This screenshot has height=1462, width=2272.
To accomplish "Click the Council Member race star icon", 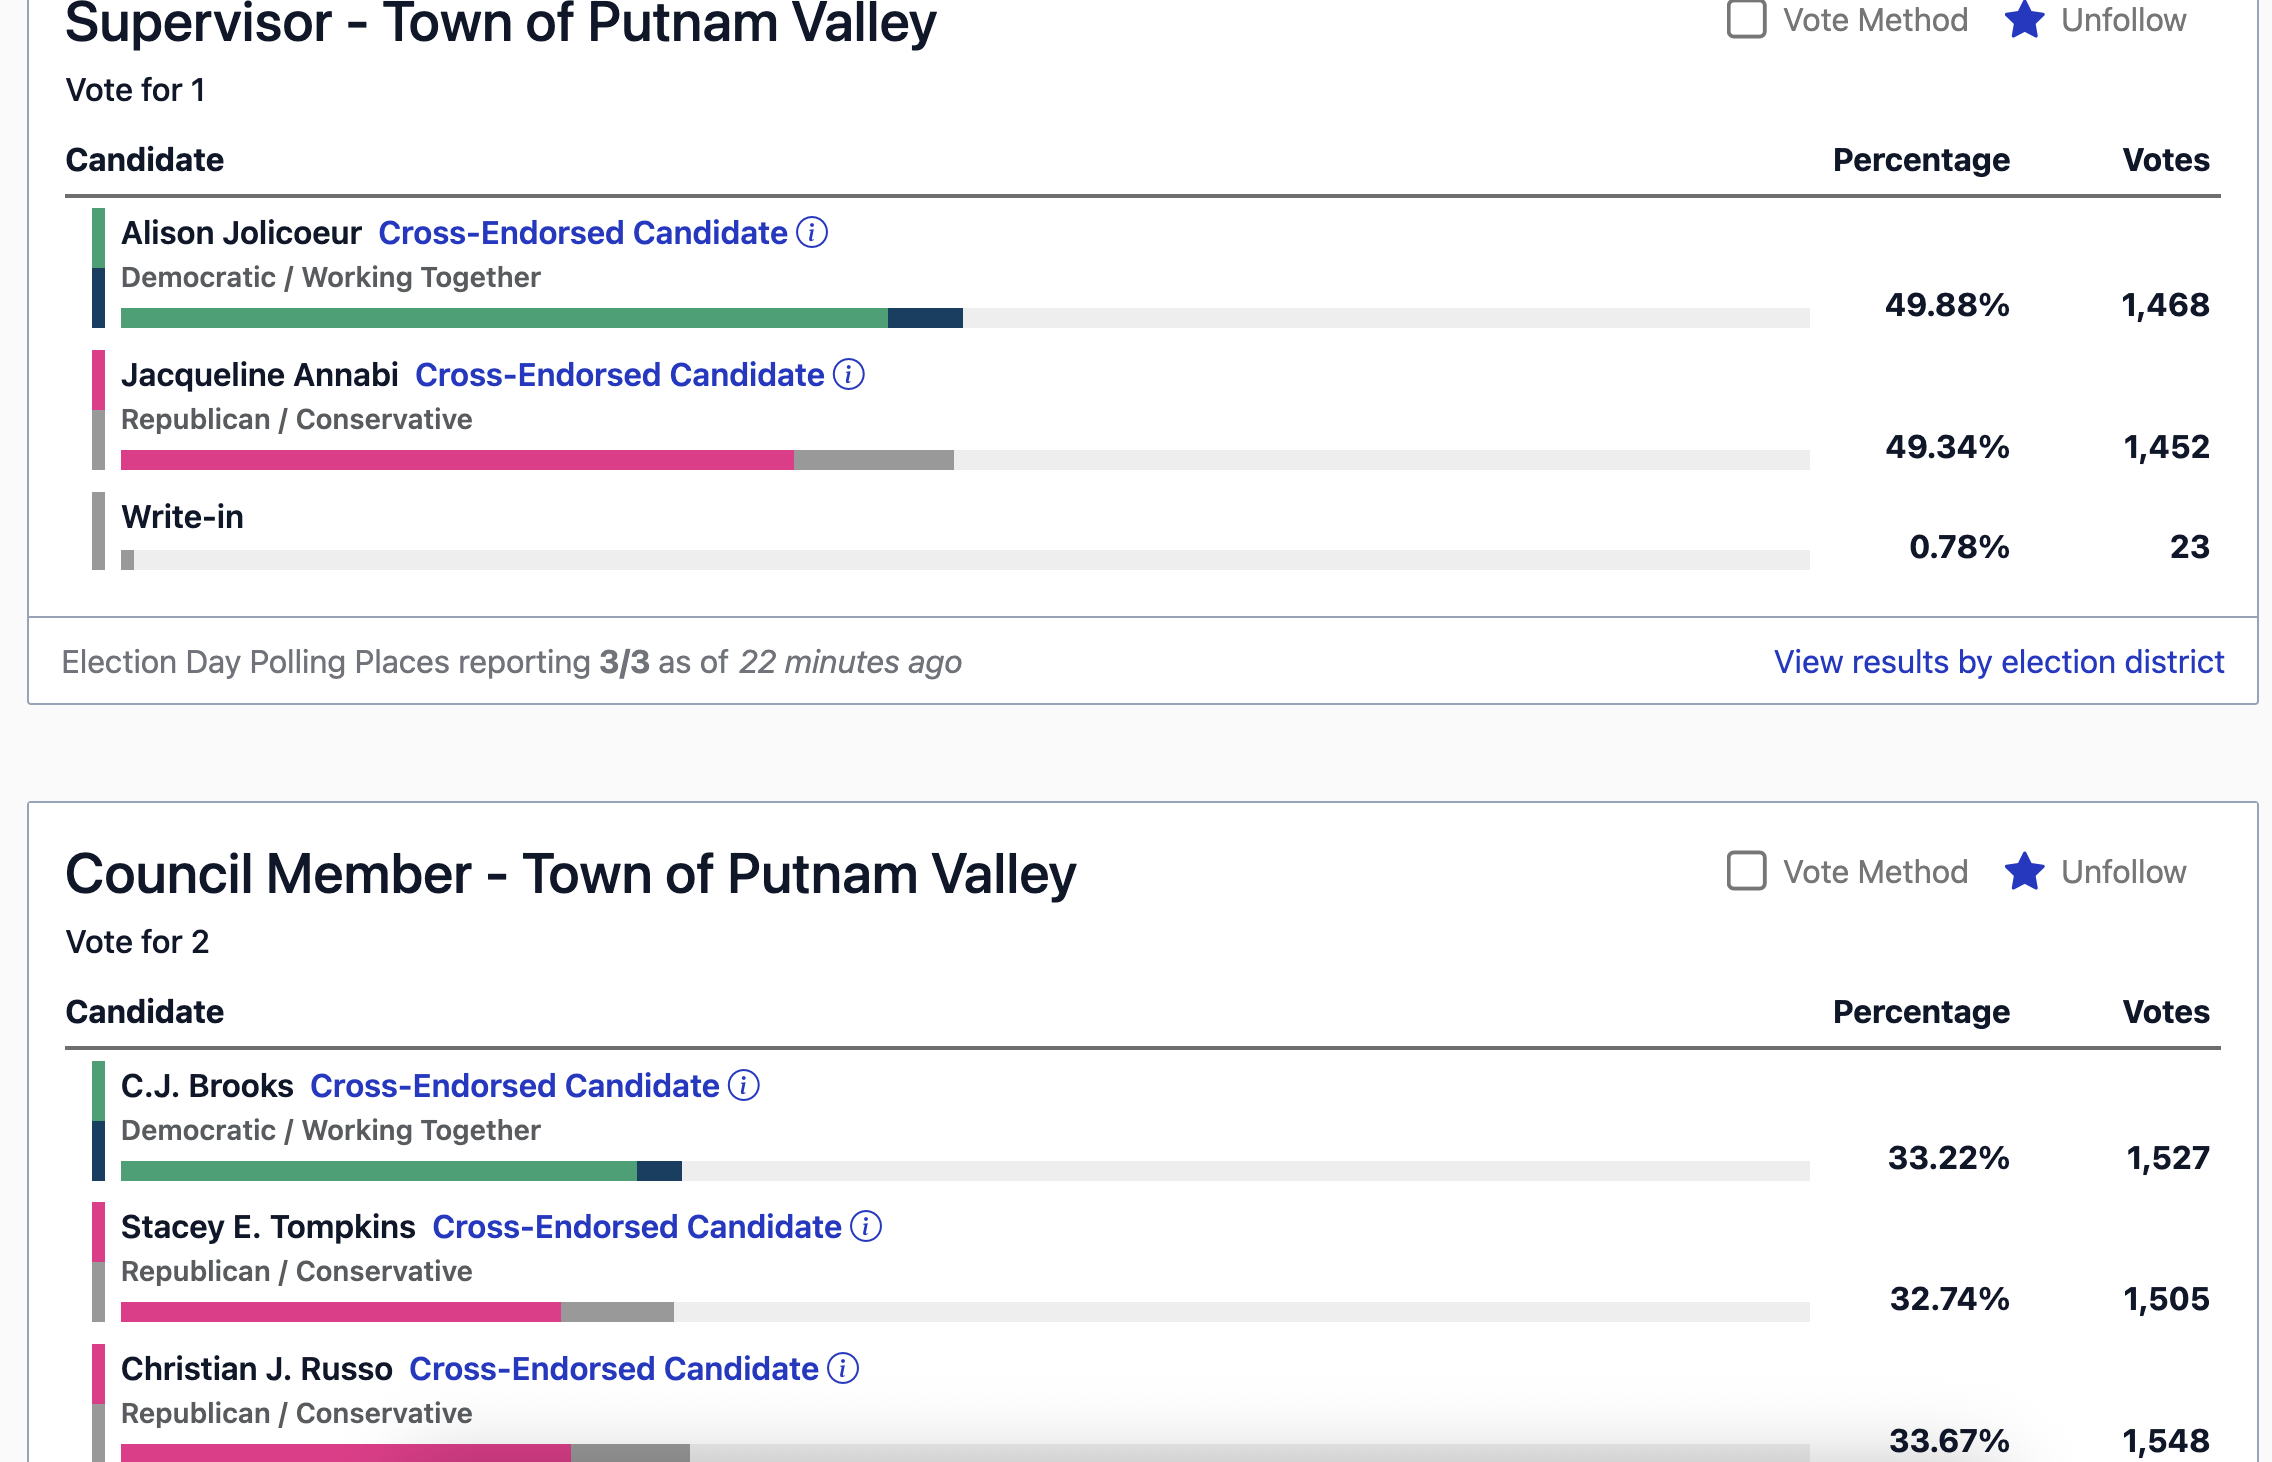I will tap(2025, 871).
